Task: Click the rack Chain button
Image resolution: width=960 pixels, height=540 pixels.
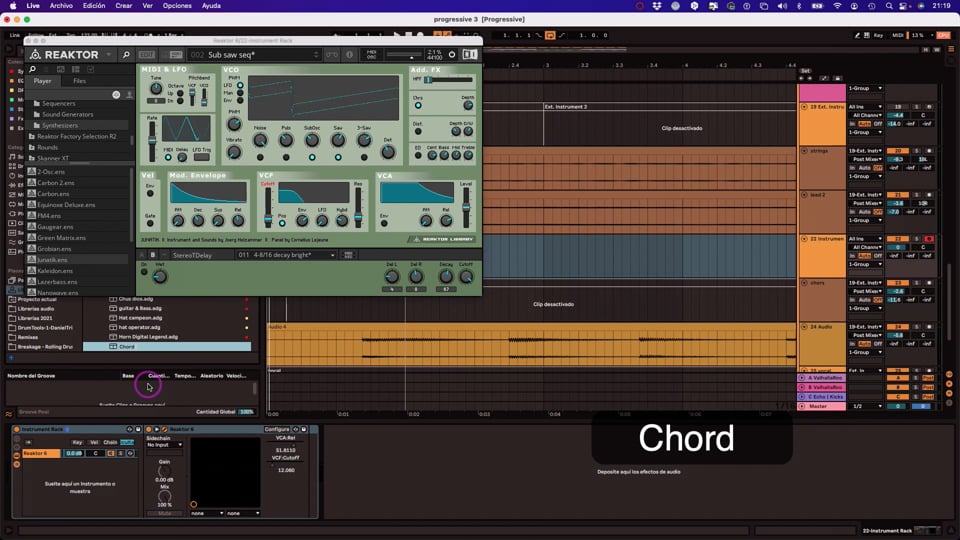Action: coord(110,442)
